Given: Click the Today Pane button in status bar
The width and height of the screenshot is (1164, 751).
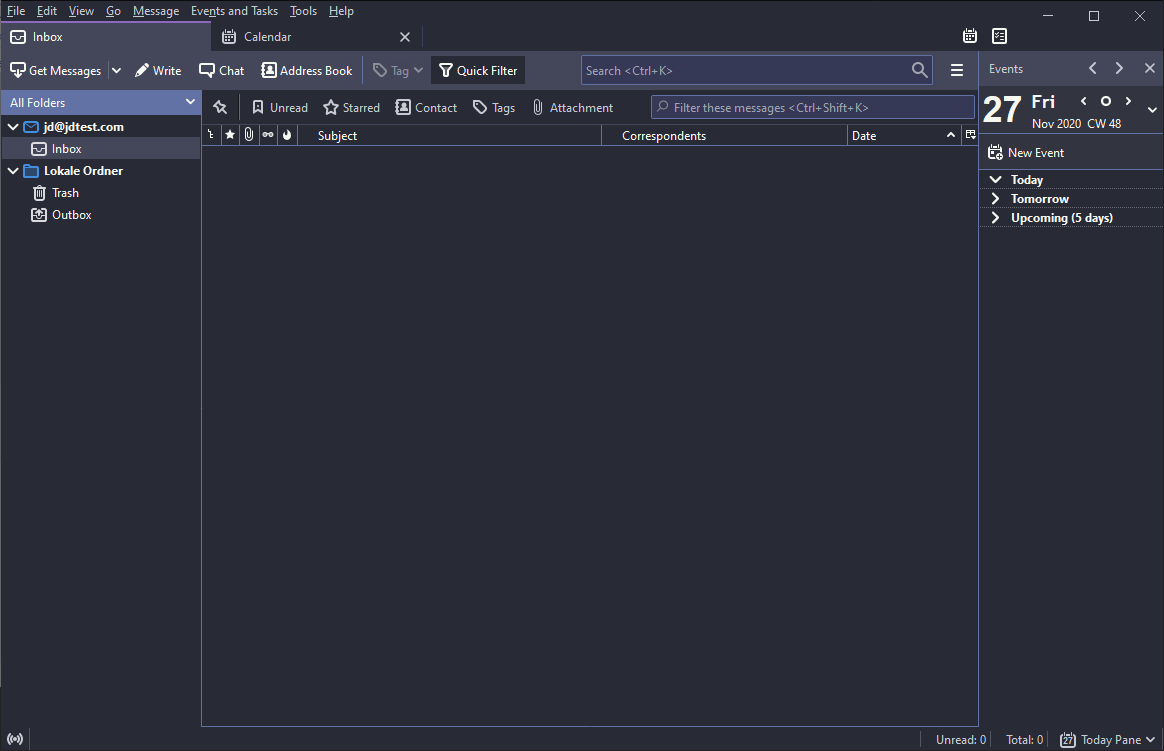Looking at the screenshot, I should [1106, 739].
